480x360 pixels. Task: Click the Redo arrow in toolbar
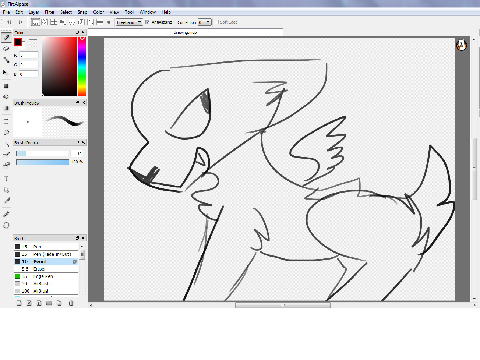pyautogui.click(x=20, y=22)
